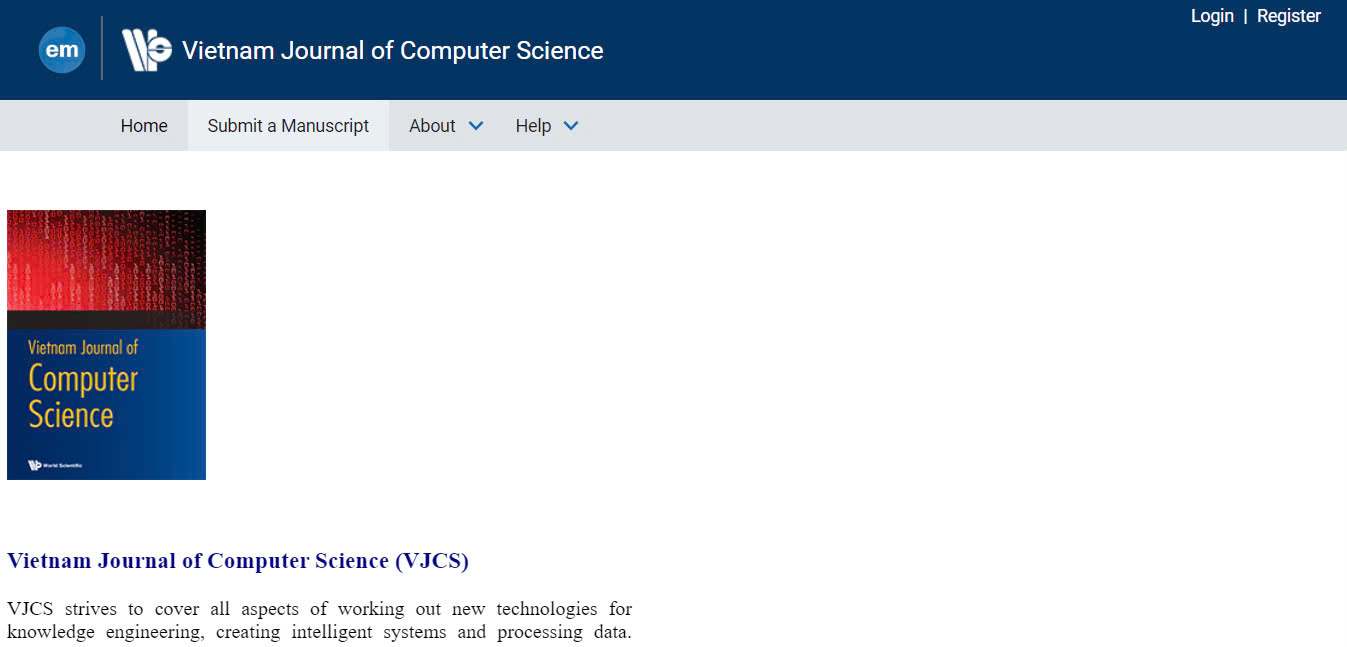Image resolution: width=1347 pixels, height=647 pixels.
Task: Click the World Scientific logo in header
Action: pos(147,50)
